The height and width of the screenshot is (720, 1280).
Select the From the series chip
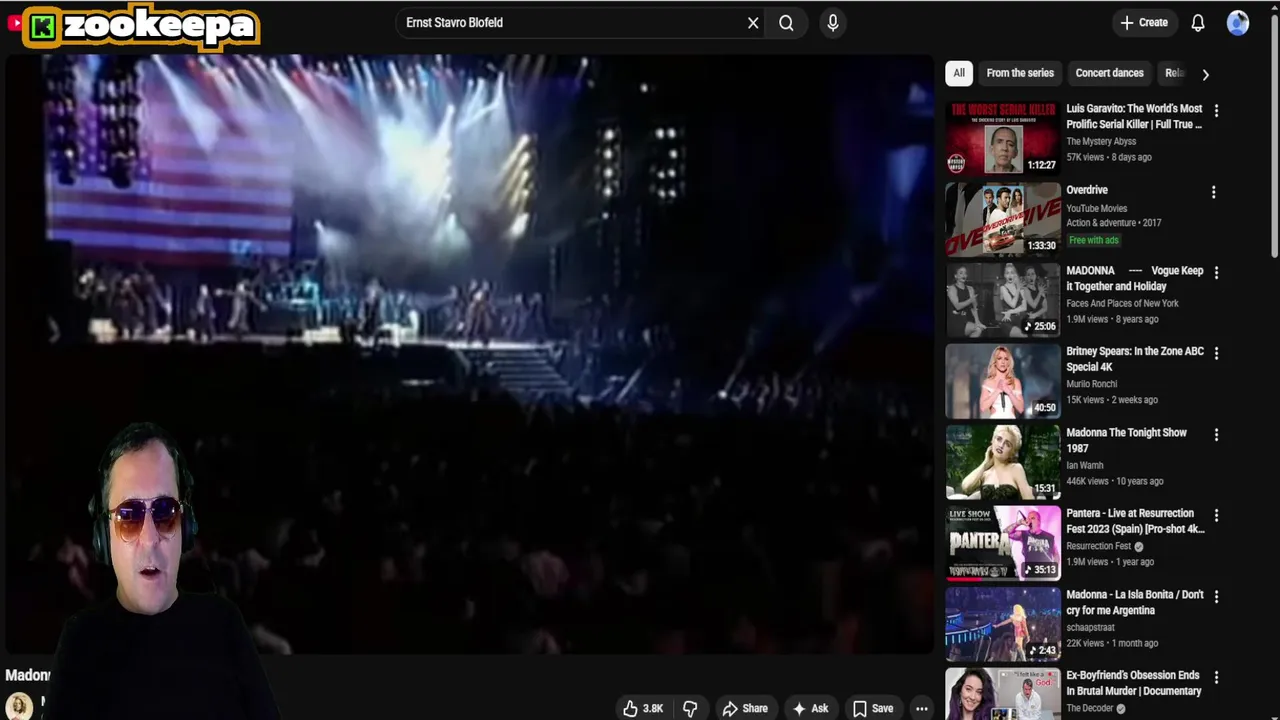point(1020,73)
